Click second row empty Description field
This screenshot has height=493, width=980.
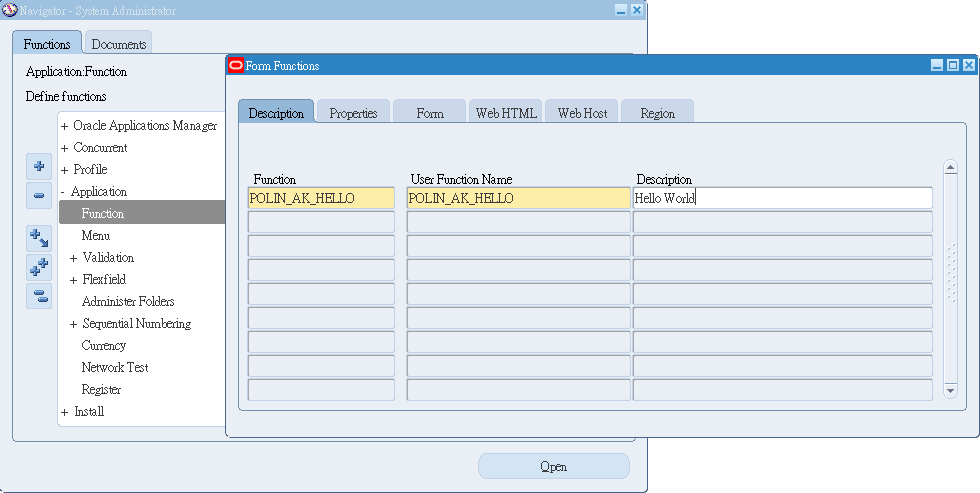pos(782,222)
